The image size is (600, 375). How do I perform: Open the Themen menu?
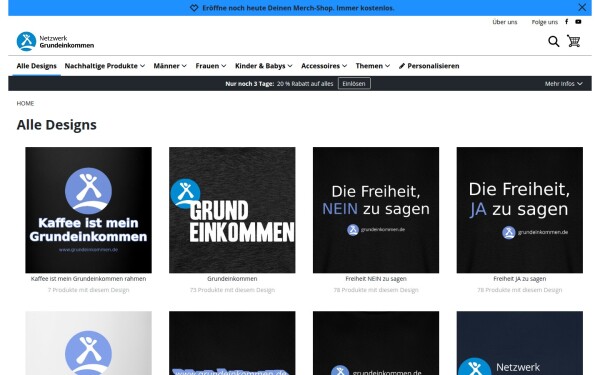pyautogui.click(x=373, y=66)
